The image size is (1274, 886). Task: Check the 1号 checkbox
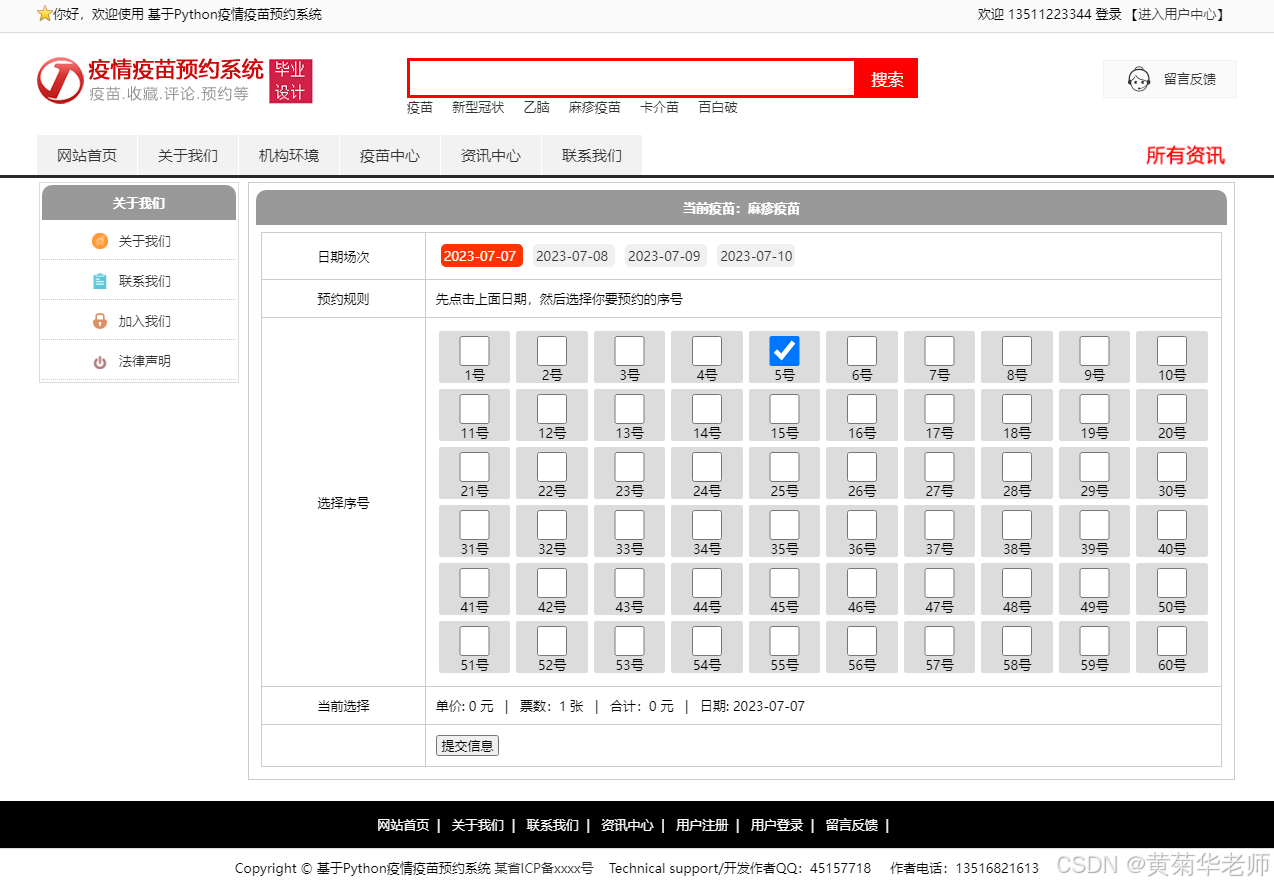point(474,351)
